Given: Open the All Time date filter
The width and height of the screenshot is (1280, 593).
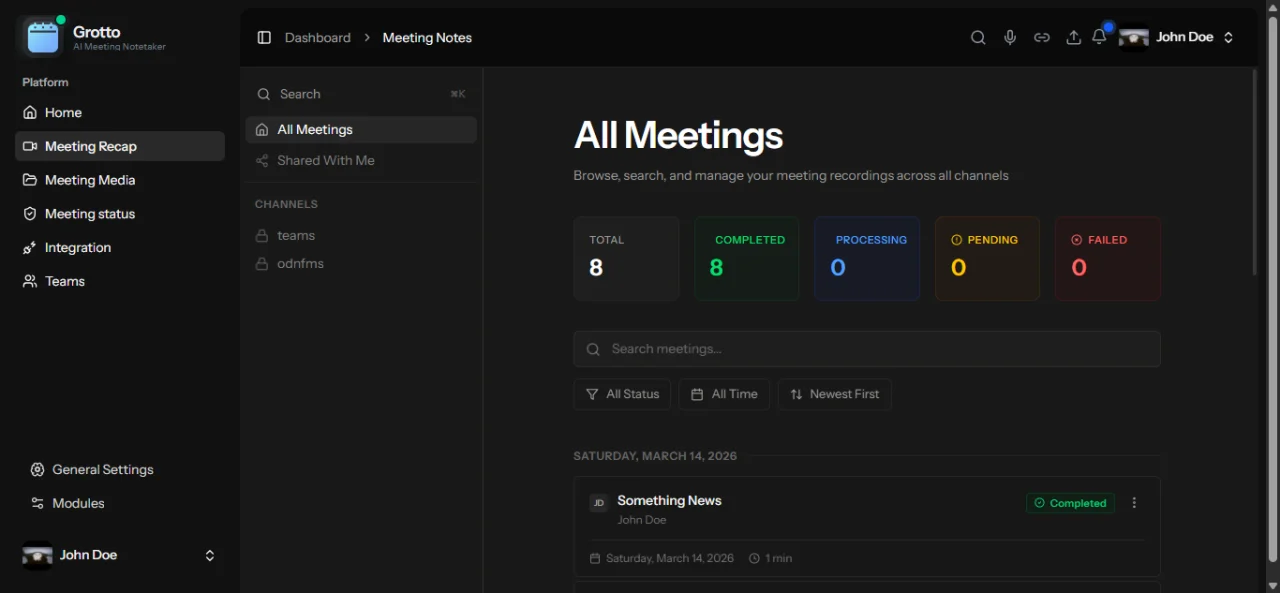Looking at the screenshot, I should pyautogui.click(x=724, y=394).
